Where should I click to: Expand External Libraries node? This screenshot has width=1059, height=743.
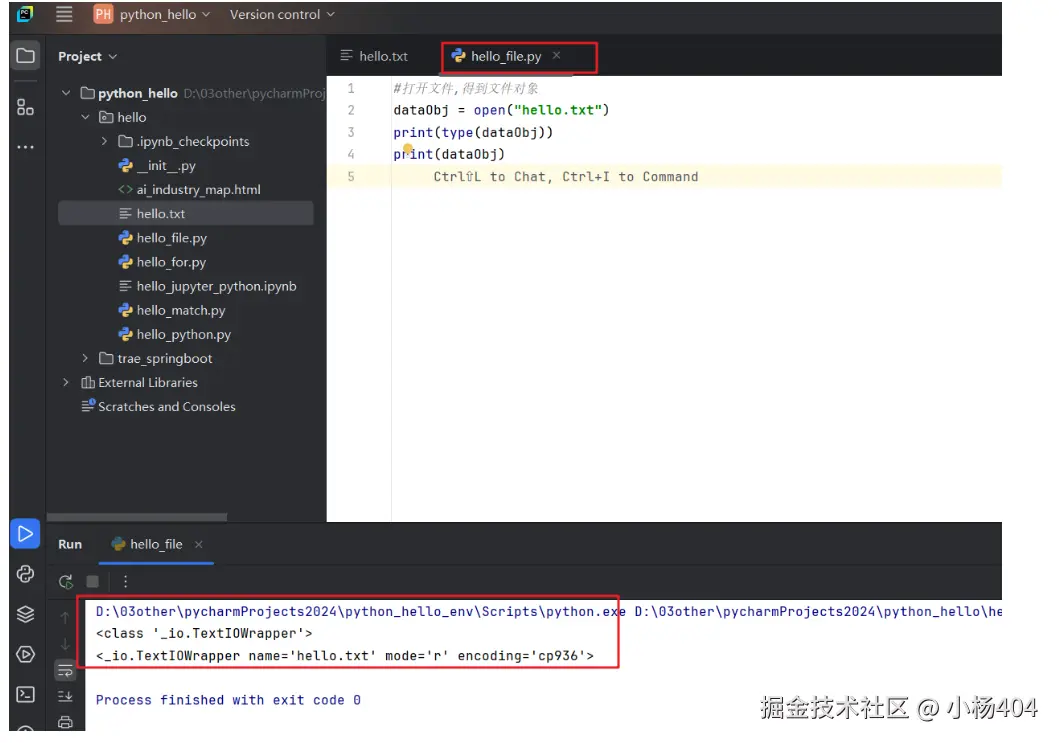coord(66,382)
